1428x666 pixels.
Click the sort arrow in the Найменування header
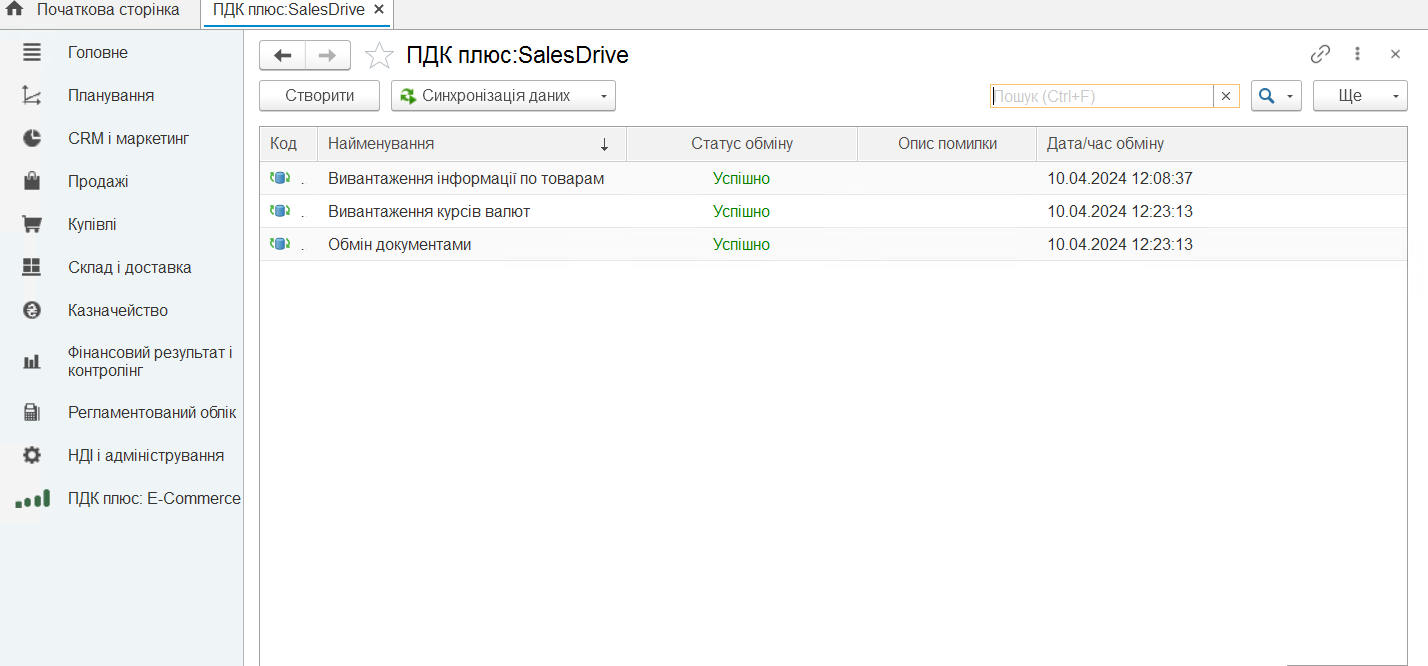pyautogui.click(x=604, y=145)
